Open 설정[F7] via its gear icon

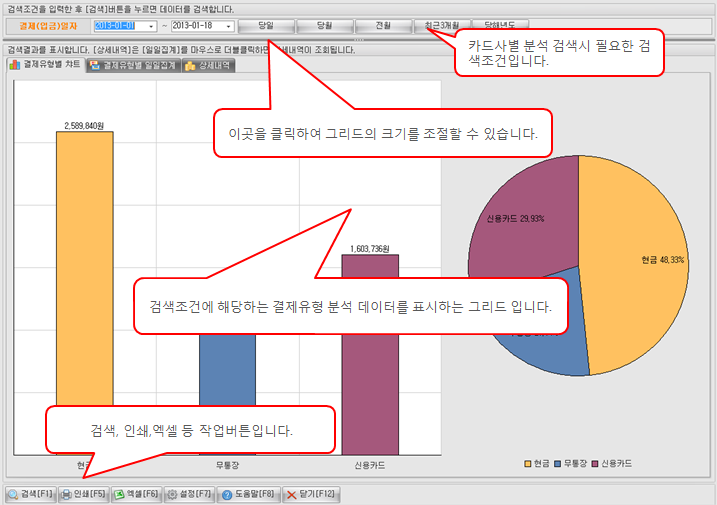pos(172,494)
